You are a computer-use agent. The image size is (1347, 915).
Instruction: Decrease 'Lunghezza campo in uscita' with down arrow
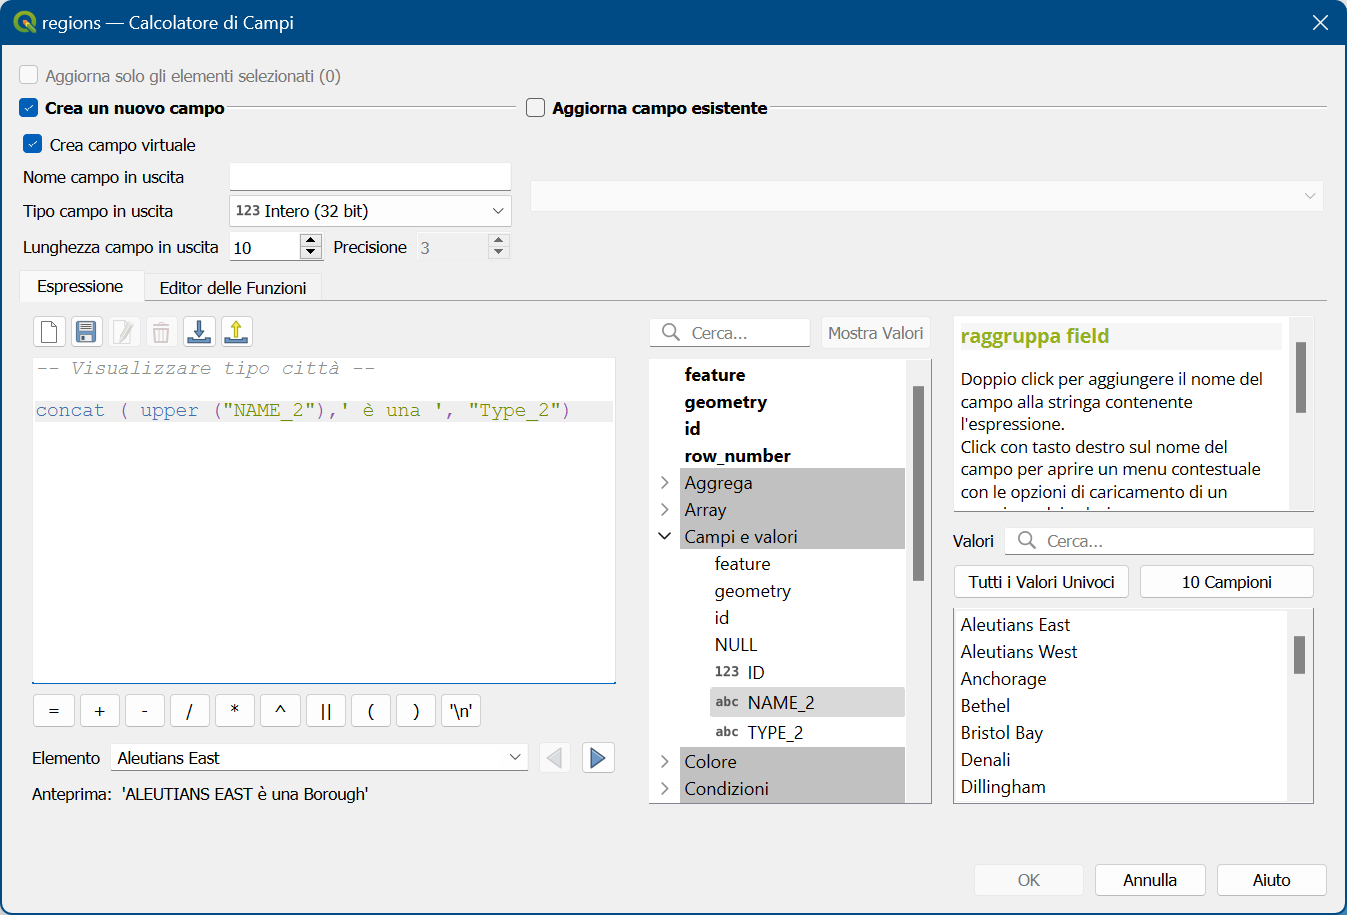tap(311, 253)
